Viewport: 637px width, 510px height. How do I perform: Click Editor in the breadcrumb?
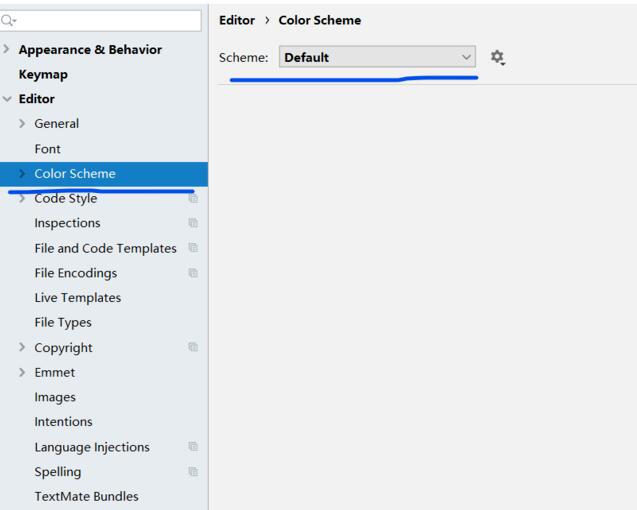click(237, 20)
